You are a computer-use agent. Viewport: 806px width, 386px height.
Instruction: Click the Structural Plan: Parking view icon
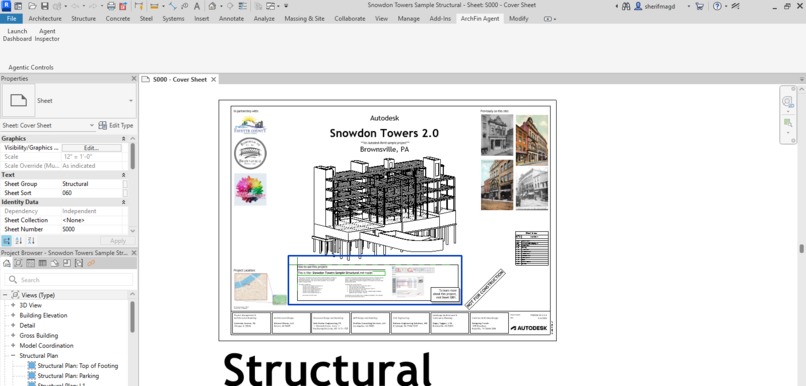pyautogui.click(x=31, y=376)
